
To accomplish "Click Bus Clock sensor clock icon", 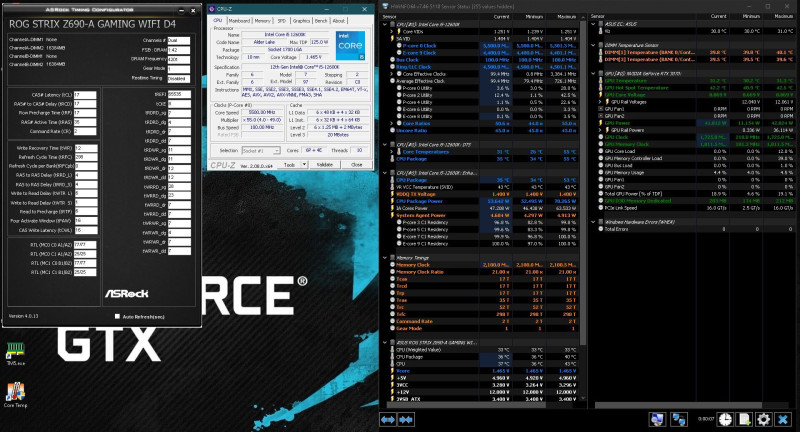I will coord(392,60).
